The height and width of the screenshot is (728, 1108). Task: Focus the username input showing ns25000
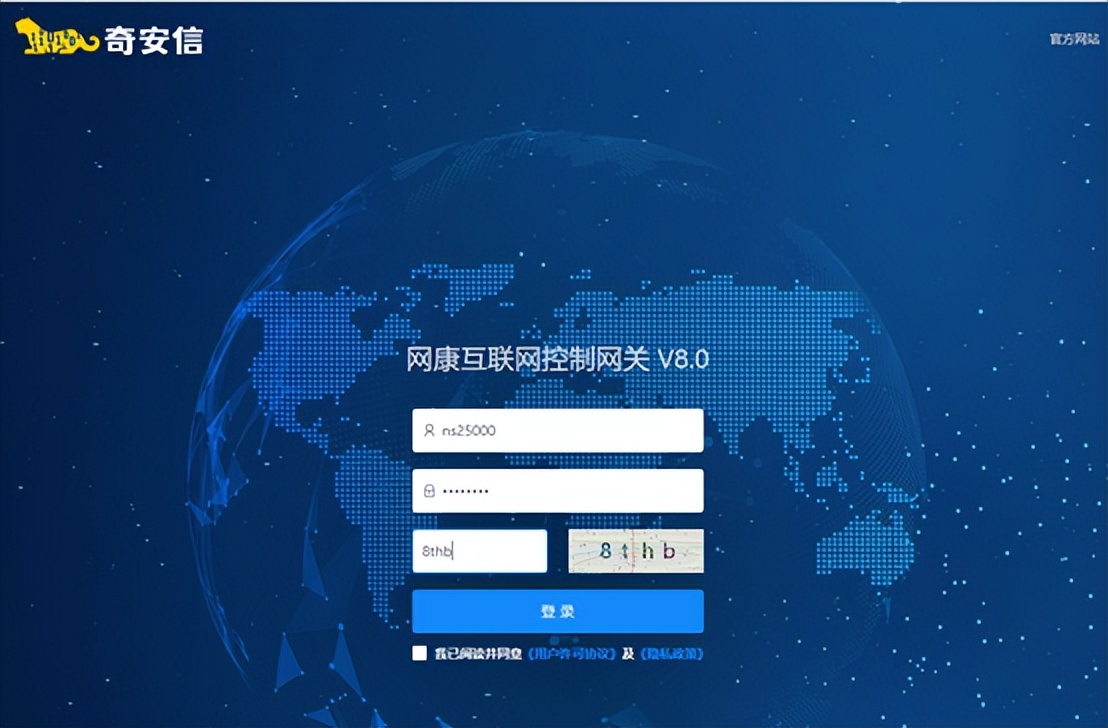point(557,428)
